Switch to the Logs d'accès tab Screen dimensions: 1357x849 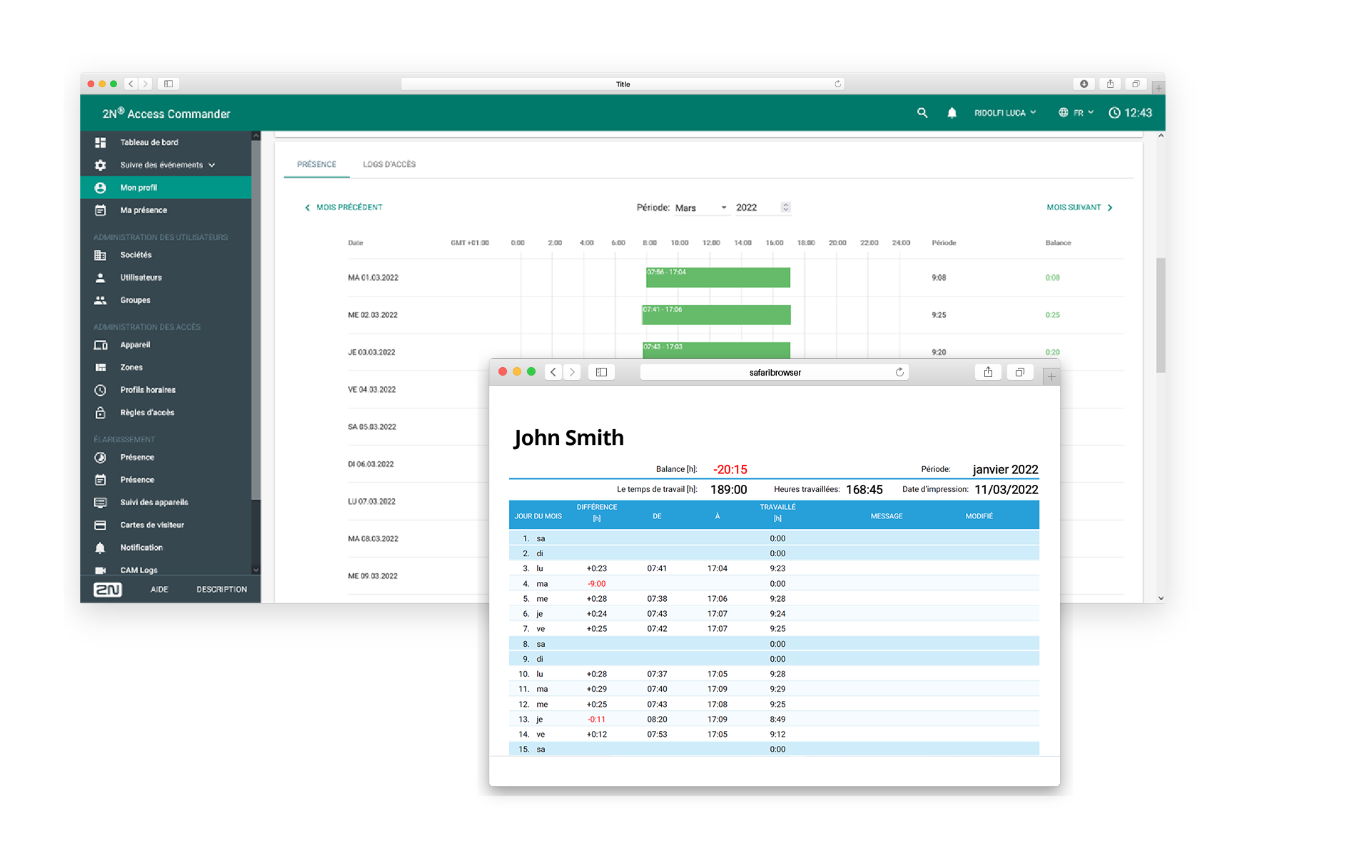[x=389, y=164]
